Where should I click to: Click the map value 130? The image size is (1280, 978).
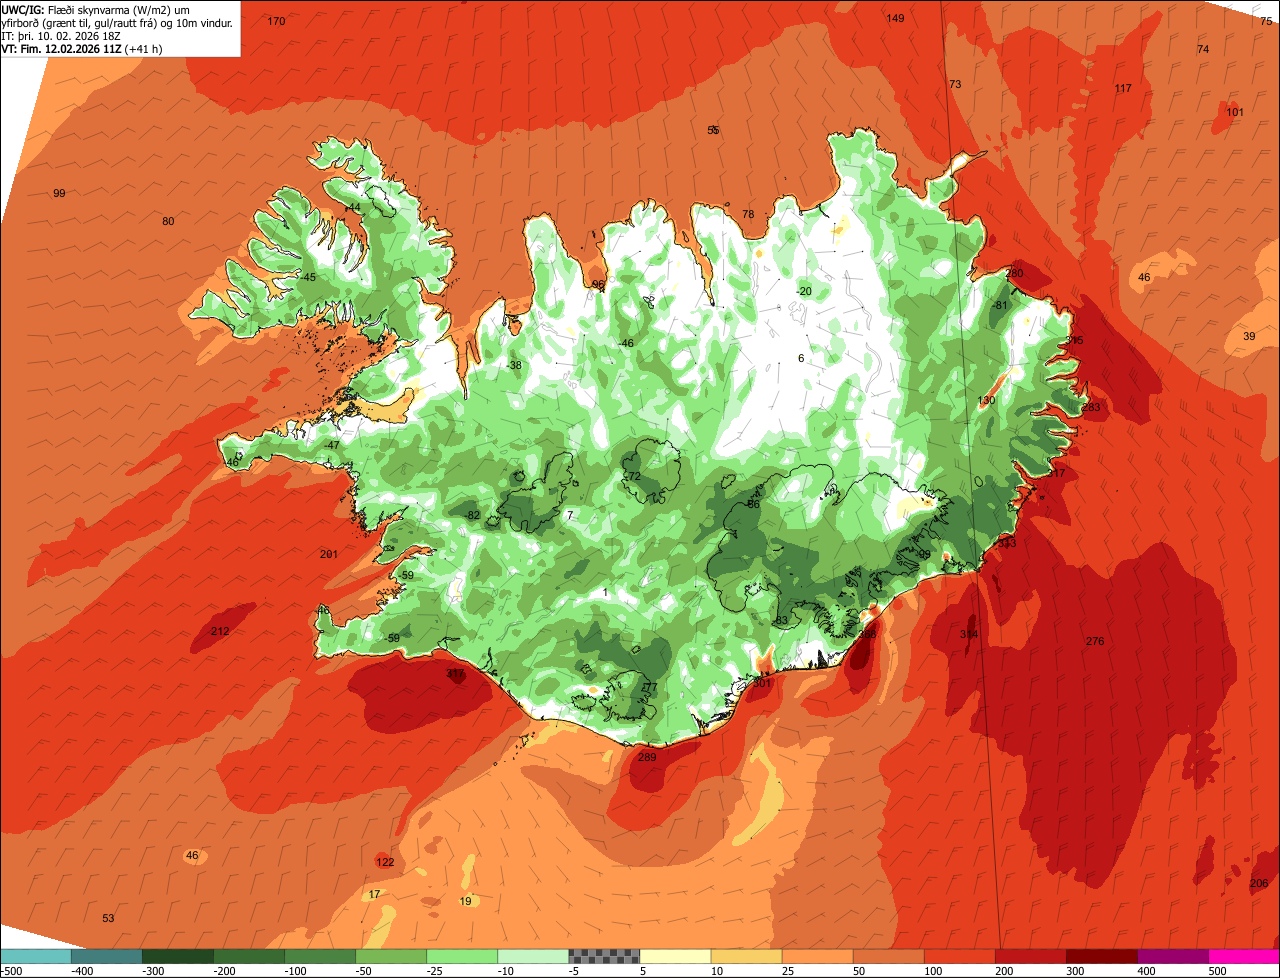click(x=987, y=400)
